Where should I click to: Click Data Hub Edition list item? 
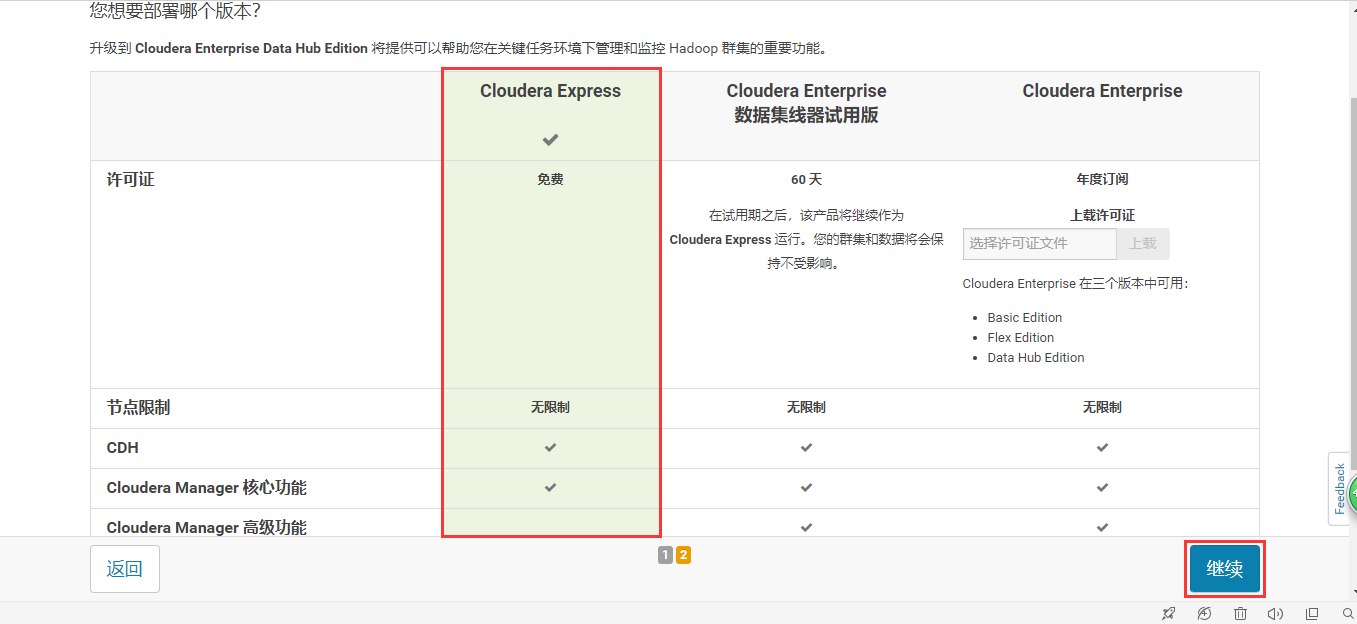[1036, 358]
